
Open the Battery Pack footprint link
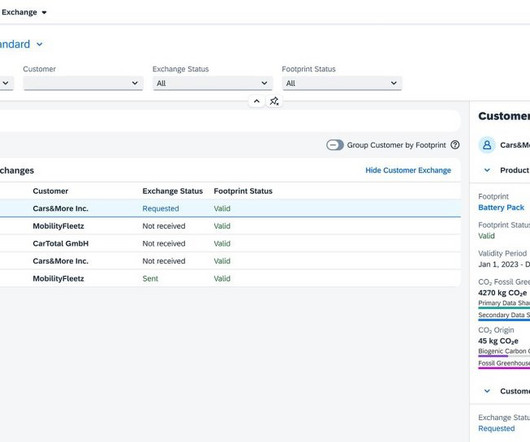(x=501, y=207)
